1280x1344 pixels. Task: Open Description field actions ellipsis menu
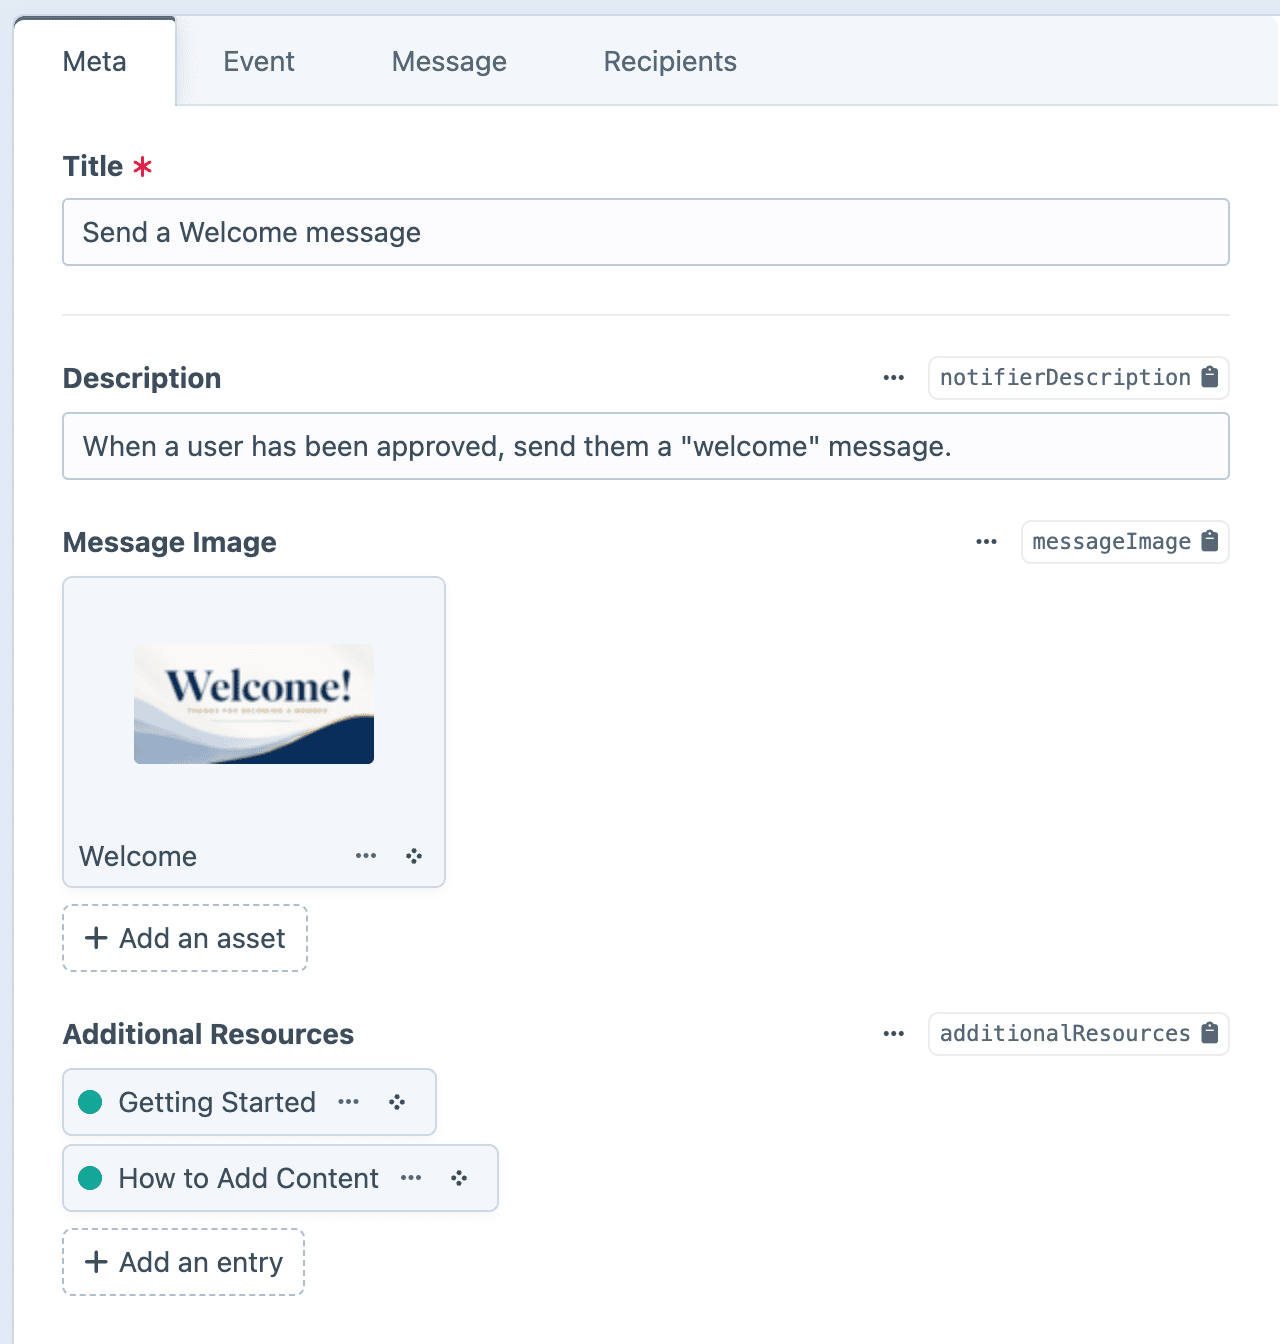pyautogui.click(x=894, y=378)
